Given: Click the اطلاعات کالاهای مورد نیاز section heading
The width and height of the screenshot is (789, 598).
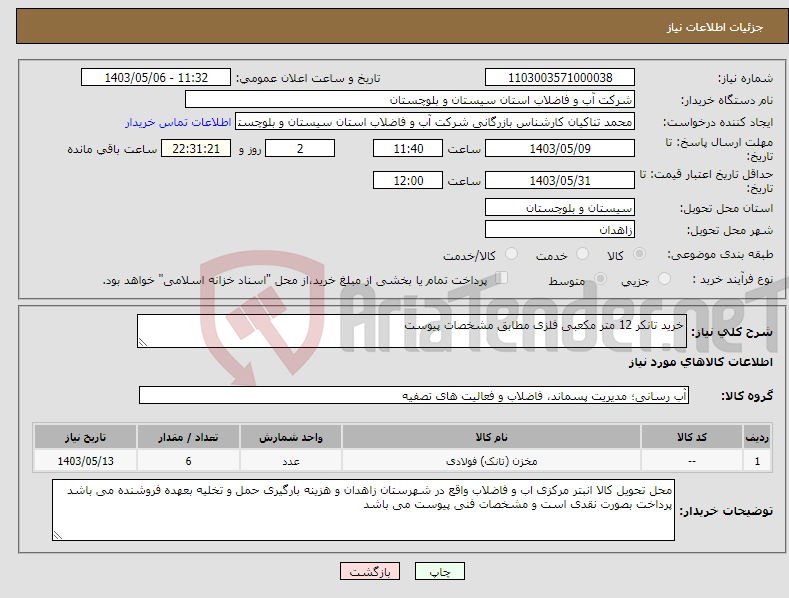Looking at the screenshot, I should pos(700,362).
